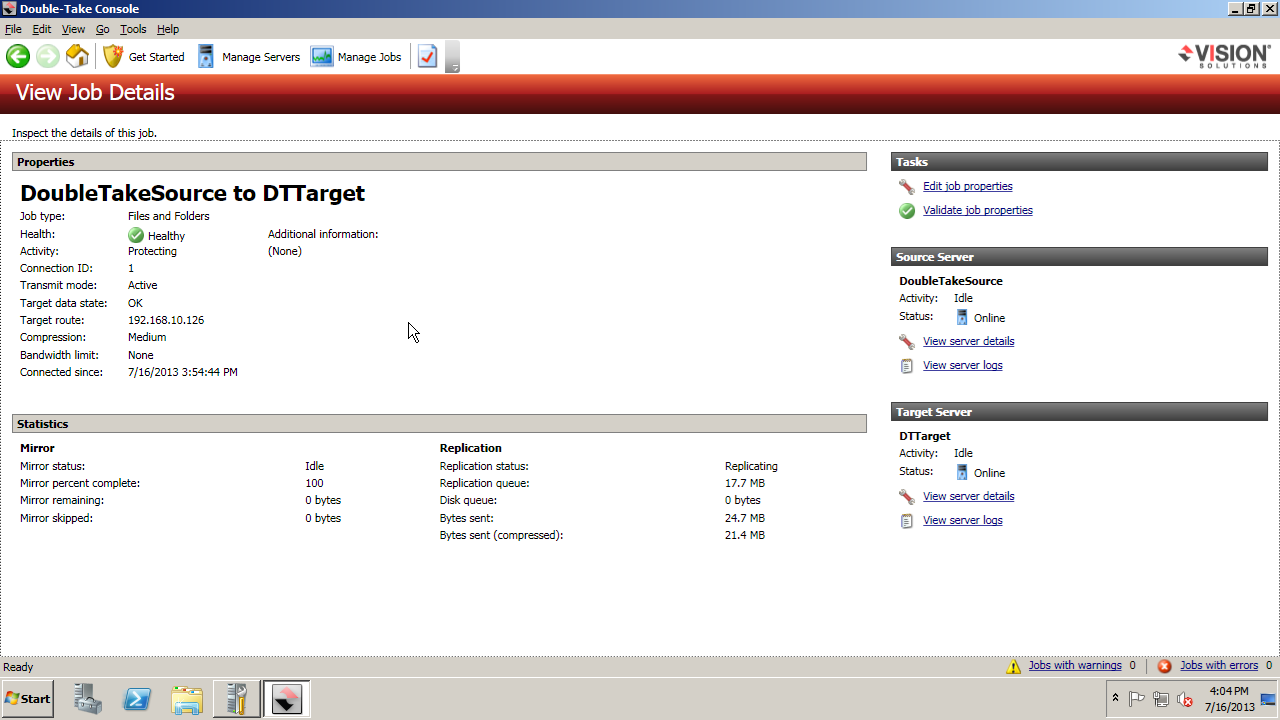1280x720 pixels.
Task: View server details for DoubleTakeSource
Action: [x=968, y=341]
